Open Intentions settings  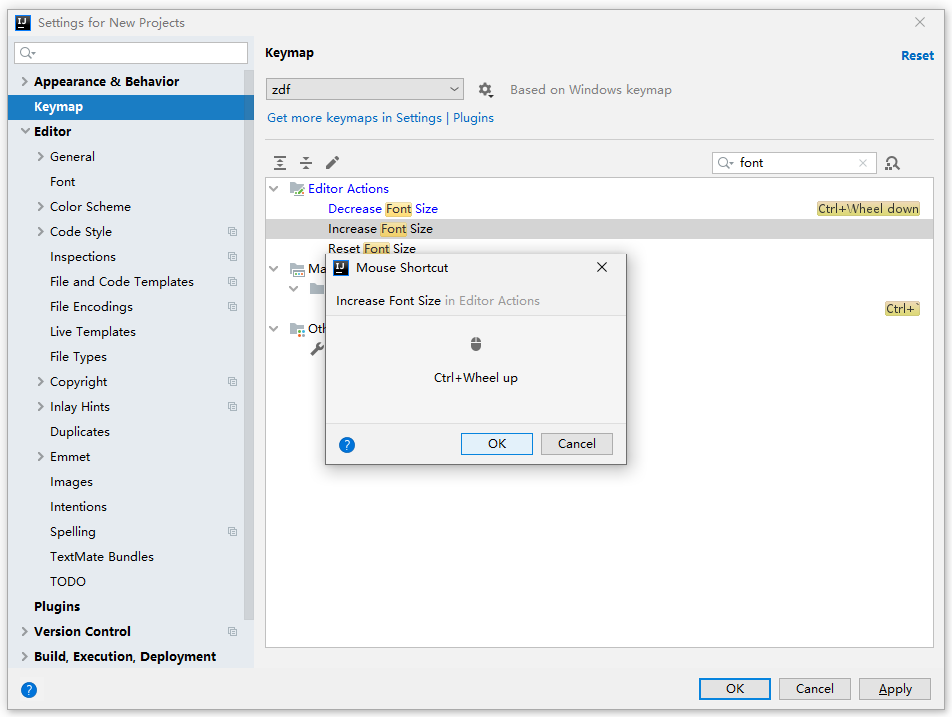click(78, 506)
